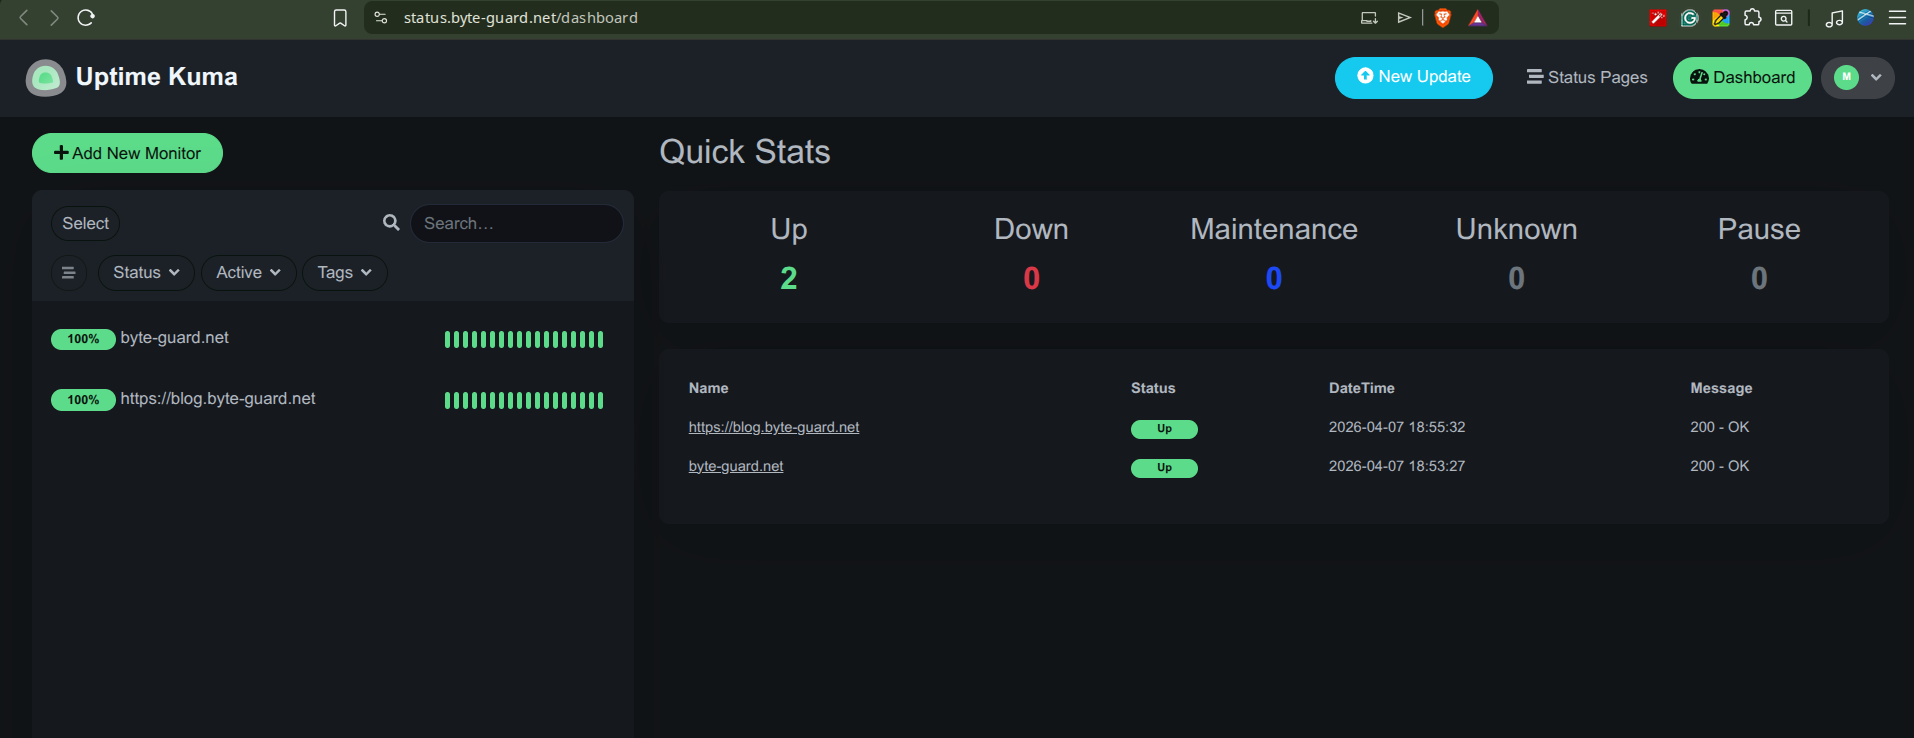Open the Dashboard navigation tab
The width and height of the screenshot is (1914, 738).
(1742, 78)
